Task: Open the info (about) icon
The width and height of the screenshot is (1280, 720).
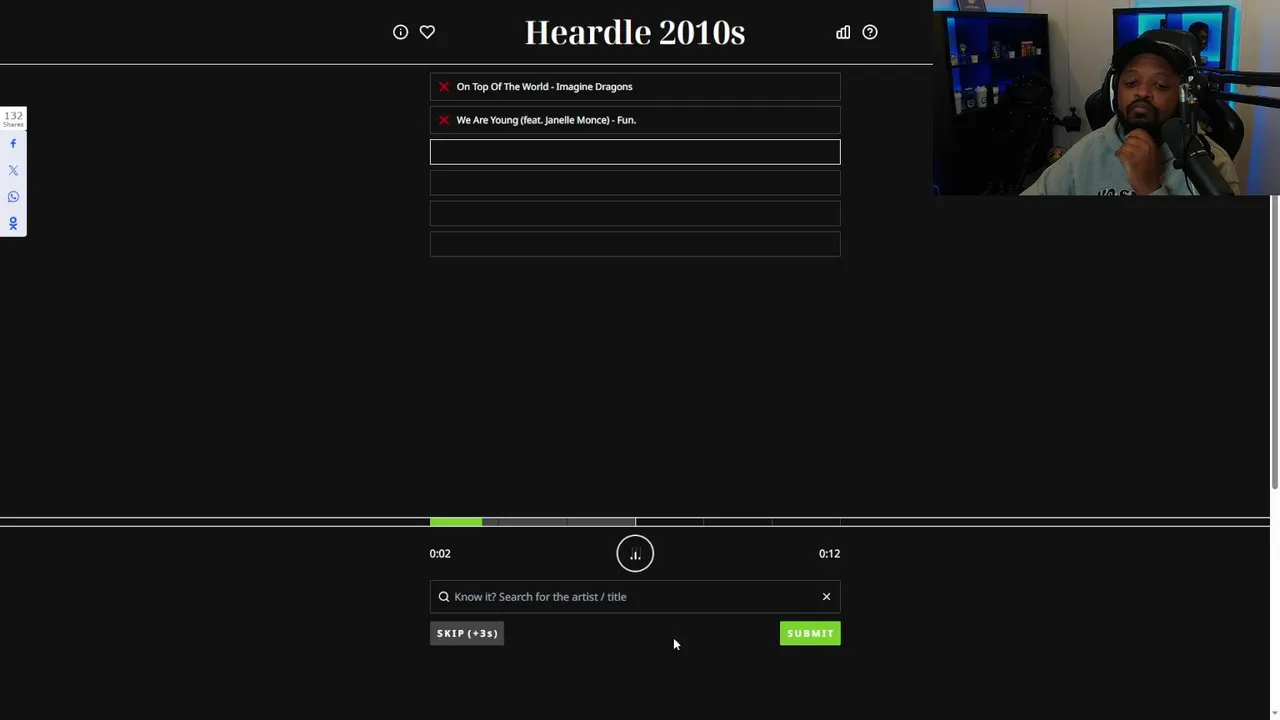Action: click(400, 32)
